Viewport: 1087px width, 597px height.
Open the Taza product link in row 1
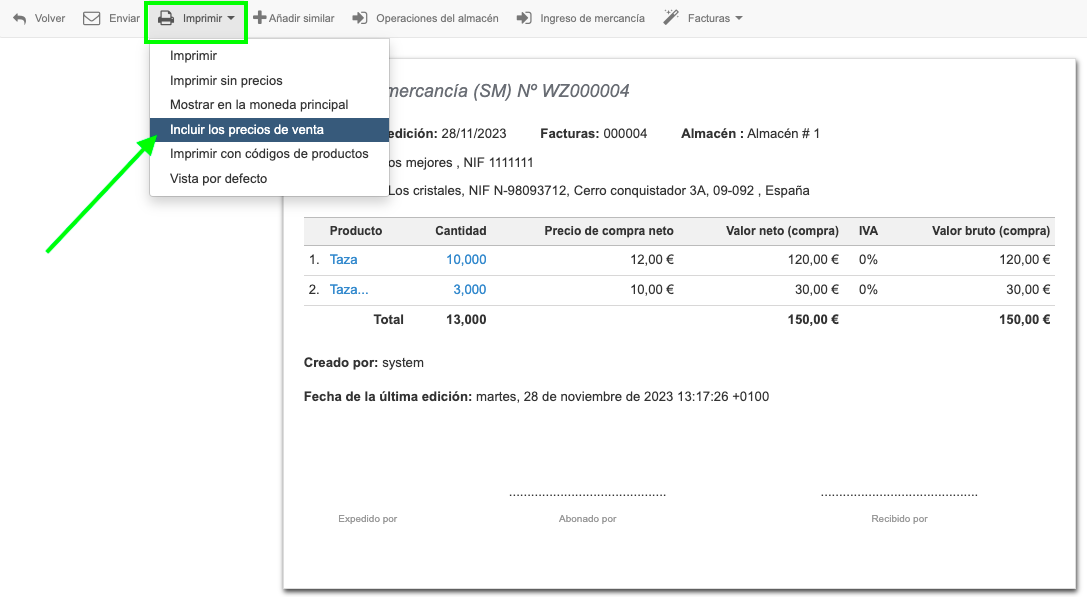tap(343, 260)
